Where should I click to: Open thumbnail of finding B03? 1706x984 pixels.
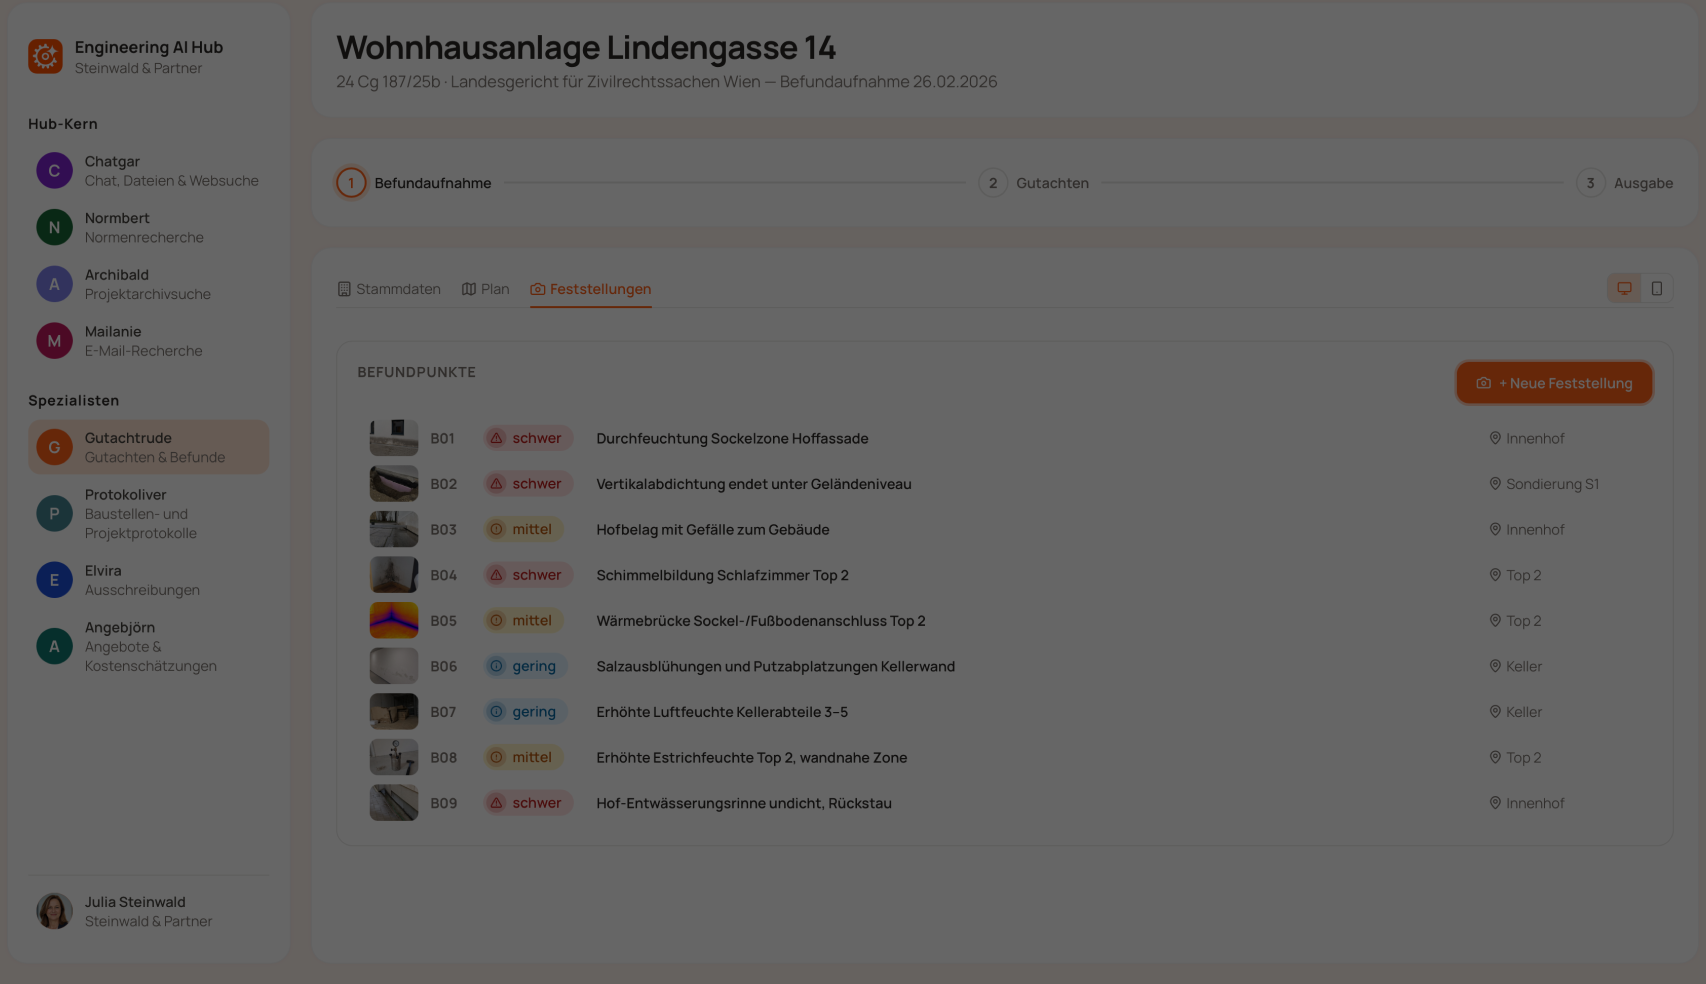coord(394,529)
